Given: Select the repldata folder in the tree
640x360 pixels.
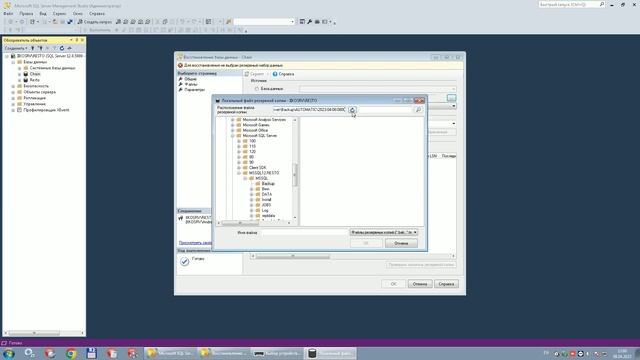Looking at the screenshot, I should [x=268, y=216].
